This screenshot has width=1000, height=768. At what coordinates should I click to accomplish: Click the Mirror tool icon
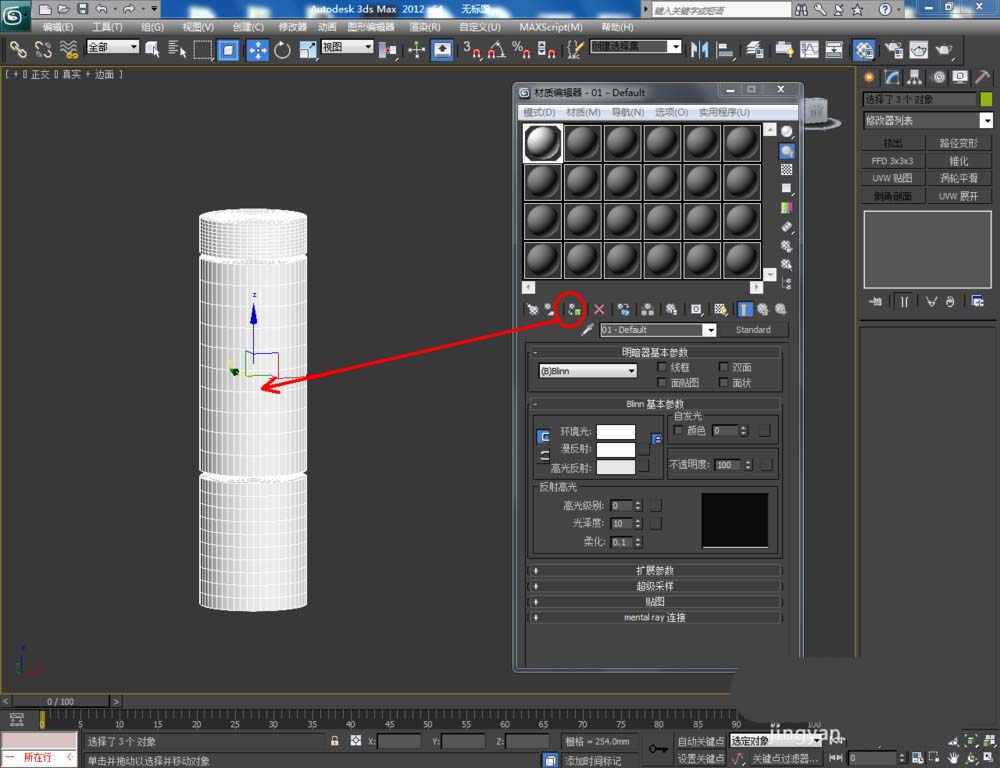point(700,50)
